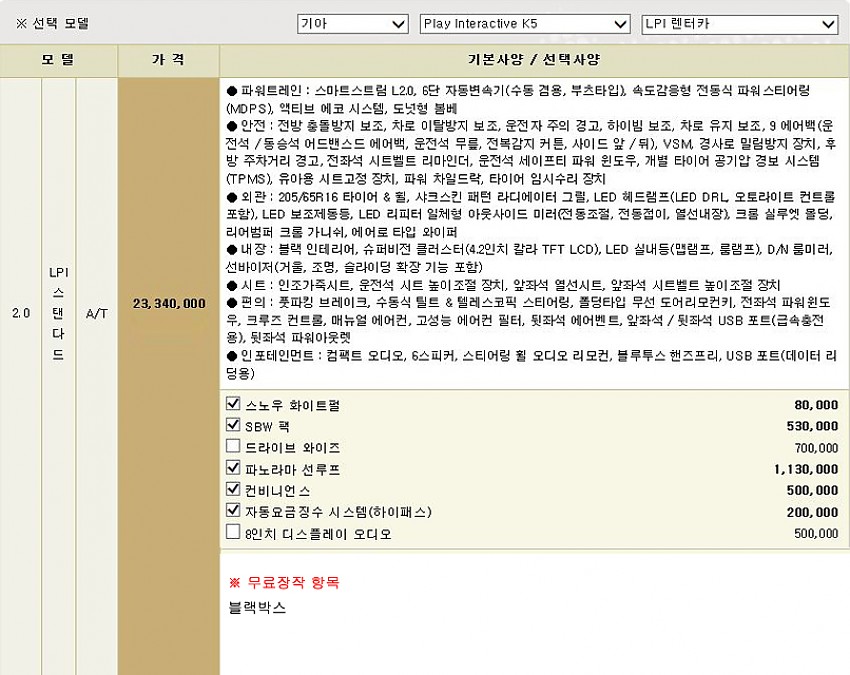Click the 1,130,000 sunroof price
This screenshot has height=675, width=850.
click(x=805, y=468)
